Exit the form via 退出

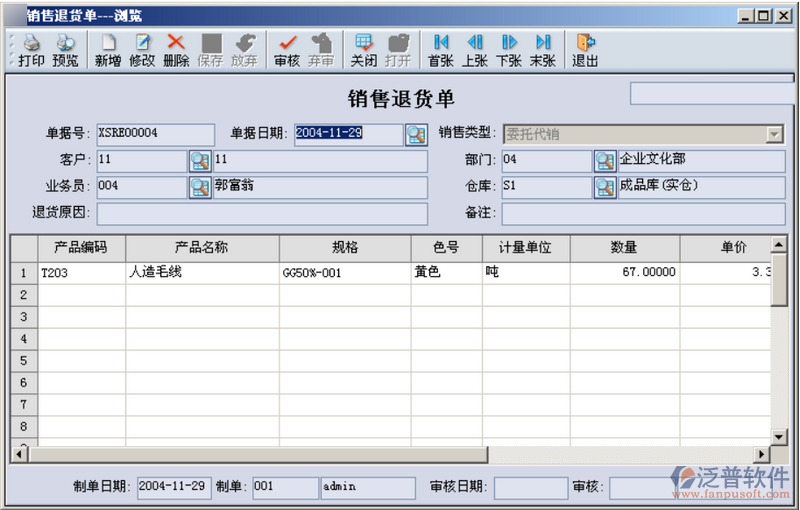pos(585,50)
